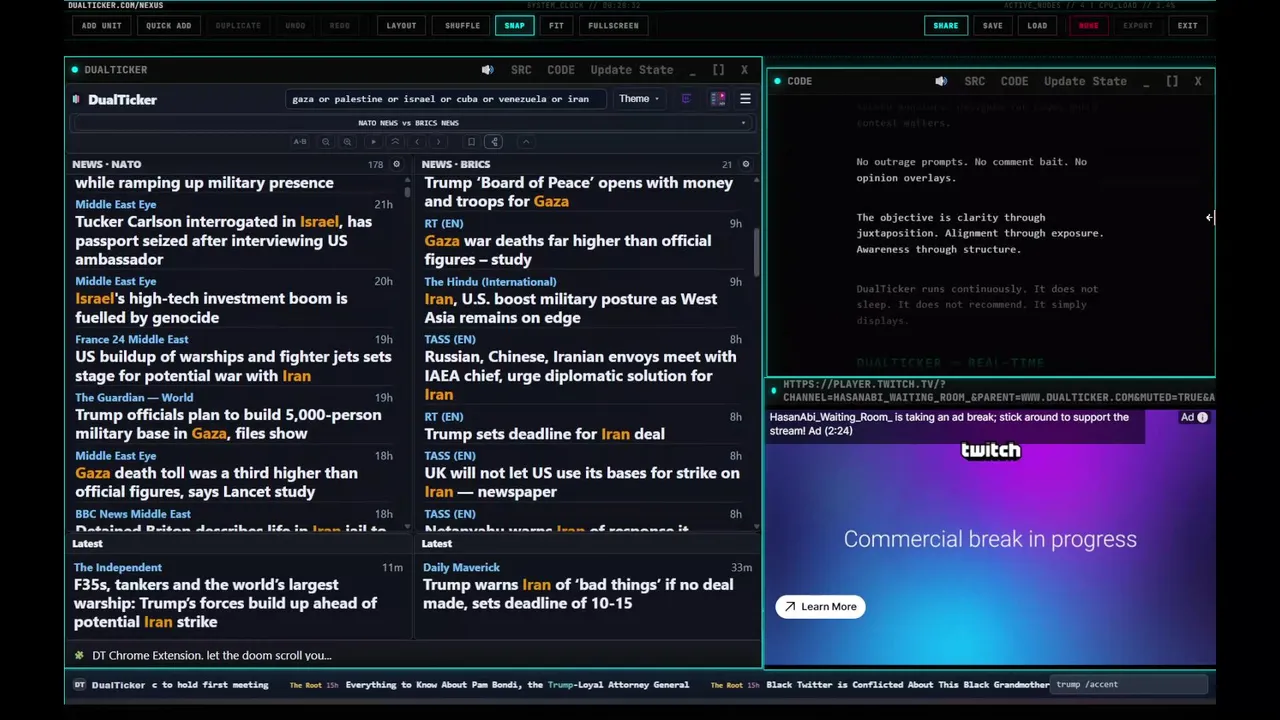Click the red NUKE button
This screenshot has width=1280, height=720.
(1088, 25)
